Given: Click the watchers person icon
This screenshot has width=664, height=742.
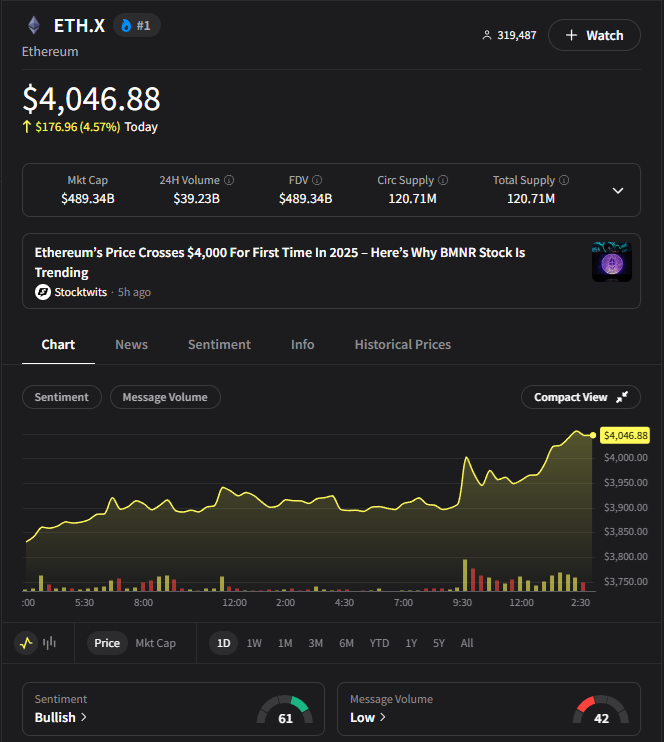Looking at the screenshot, I should coord(487,35).
